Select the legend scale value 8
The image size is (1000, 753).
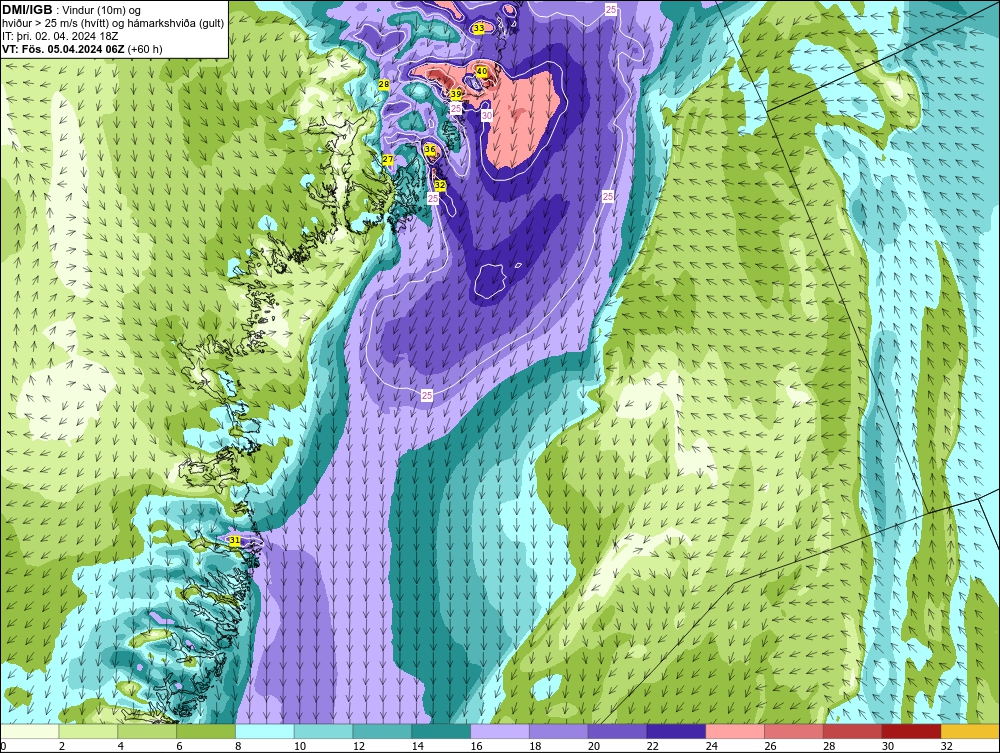pos(239,746)
